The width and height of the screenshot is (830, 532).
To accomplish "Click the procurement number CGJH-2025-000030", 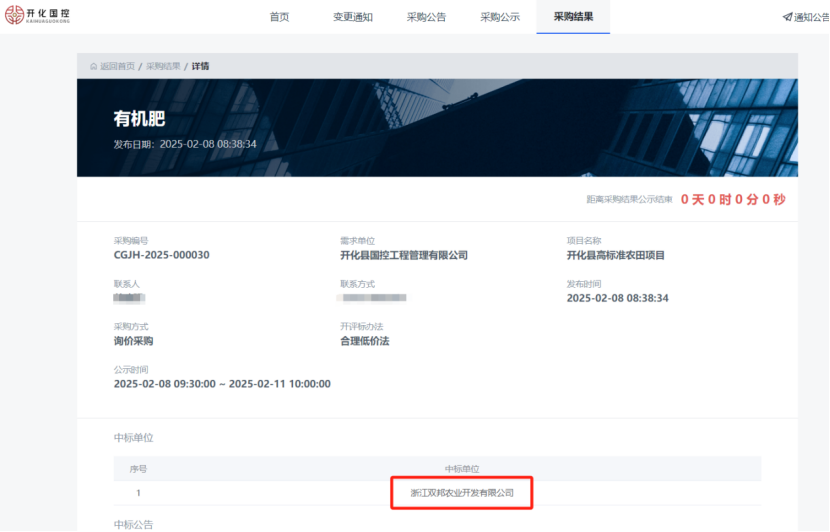I will (161, 255).
